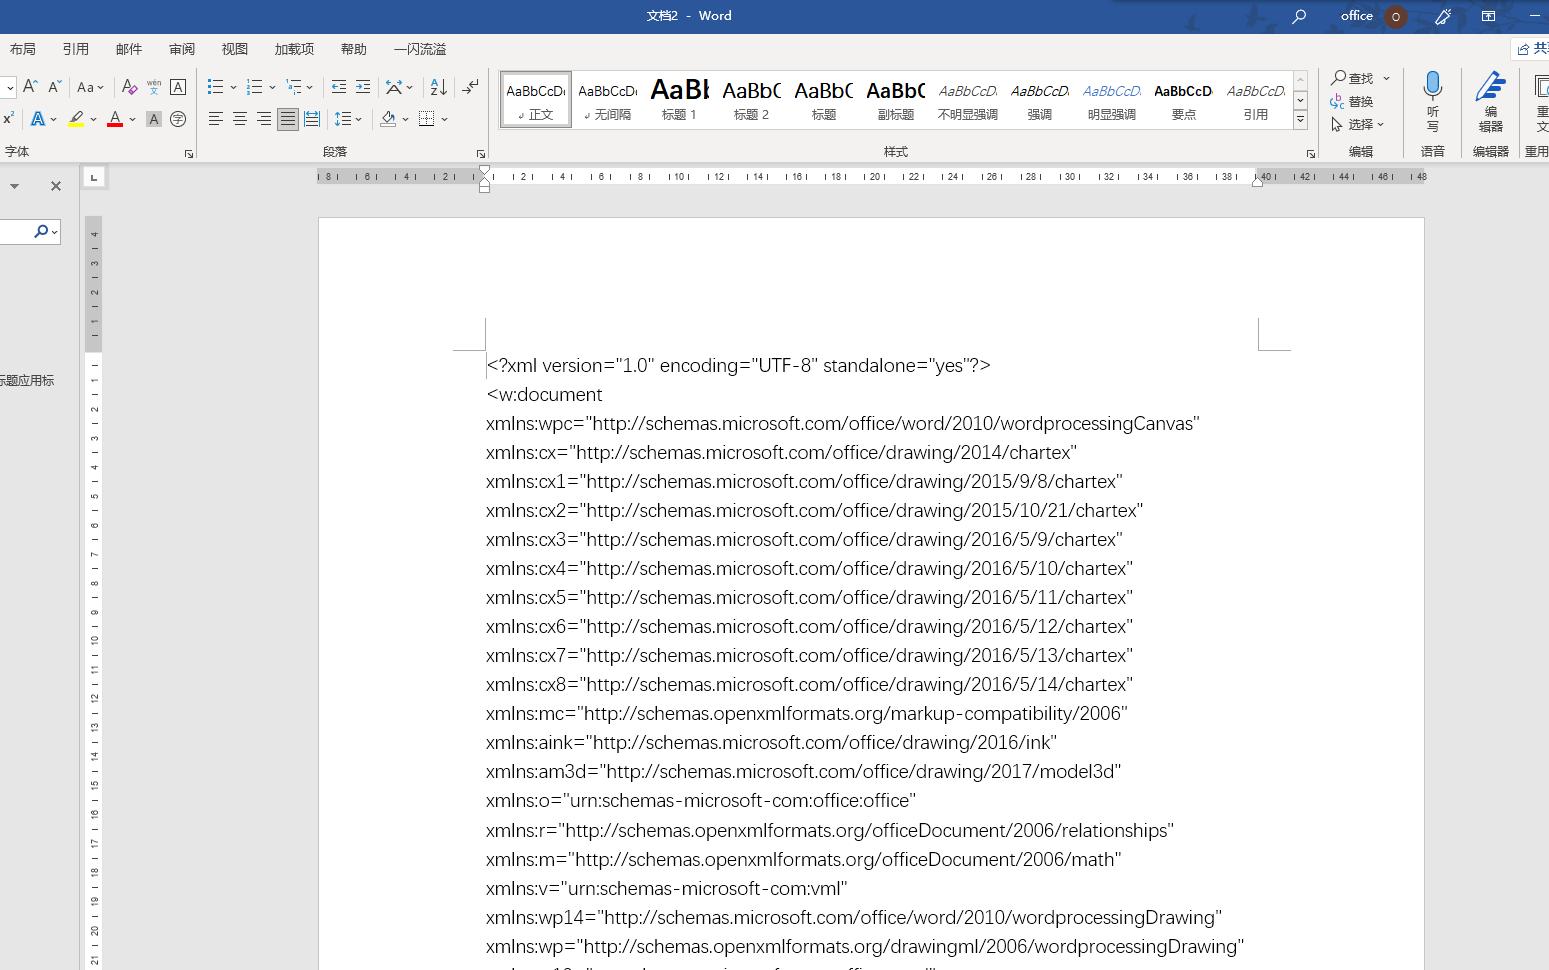
Task: Click the Show/Hide paragraph marks icon
Action: tap(470, 87)
